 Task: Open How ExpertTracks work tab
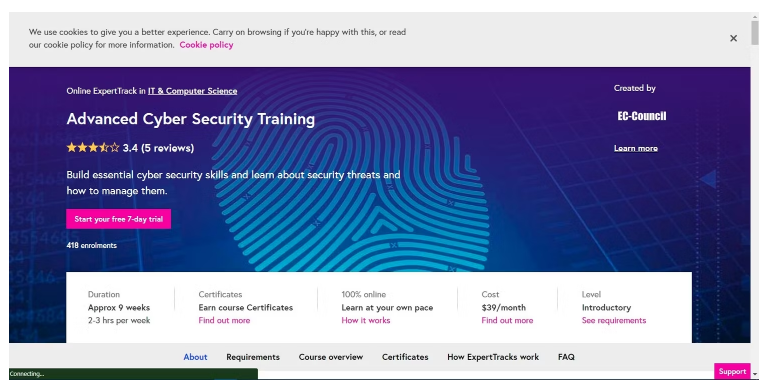coord(493,357)
